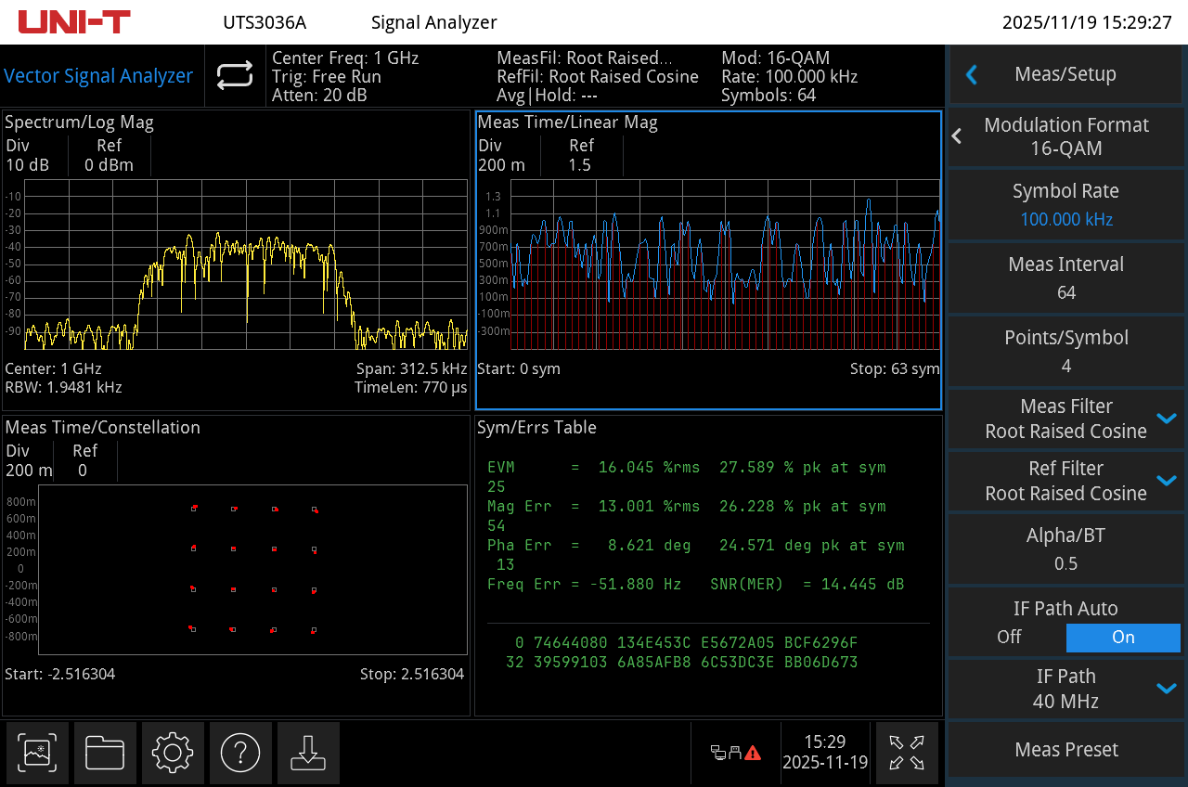Collapse the Meas/Setup menu via back chevron
The height and width of the screenshot is (787, 1188).
click(971, 73)
